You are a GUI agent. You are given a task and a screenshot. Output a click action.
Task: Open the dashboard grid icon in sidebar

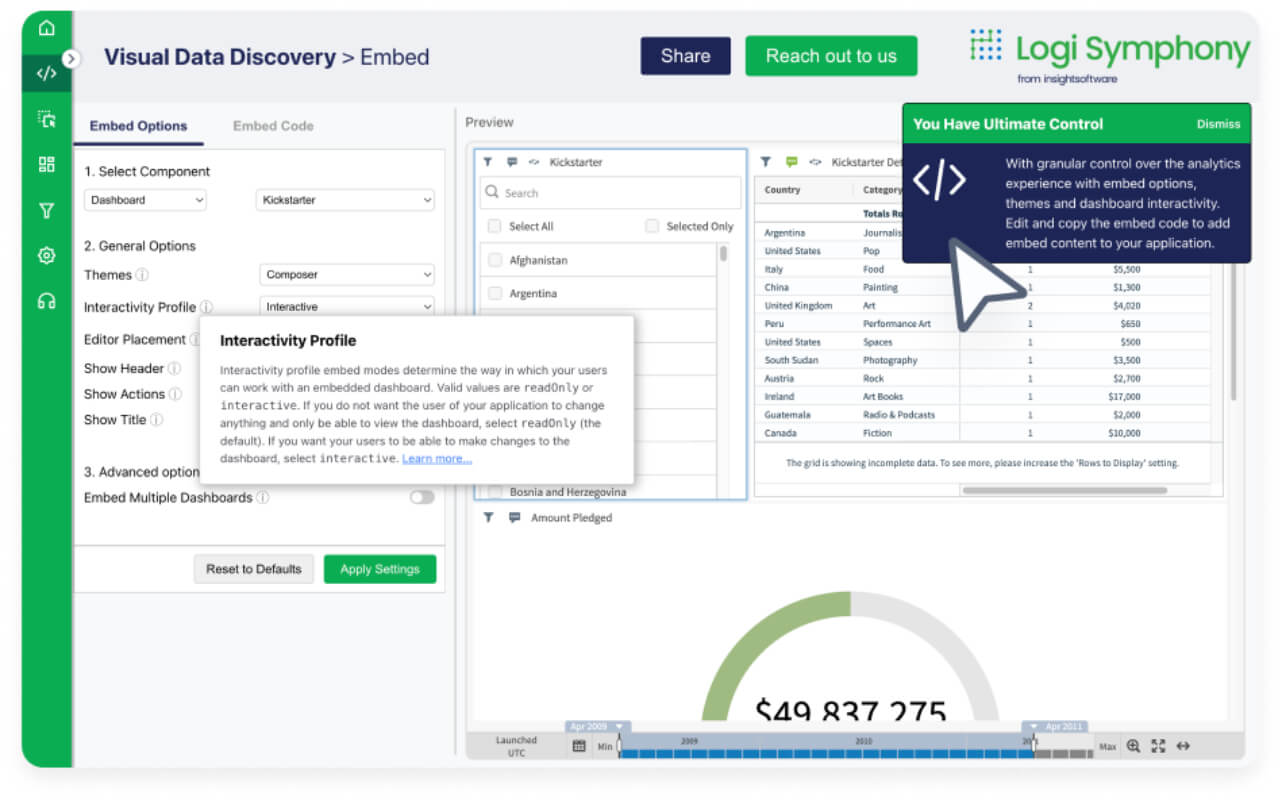(46, 164)
